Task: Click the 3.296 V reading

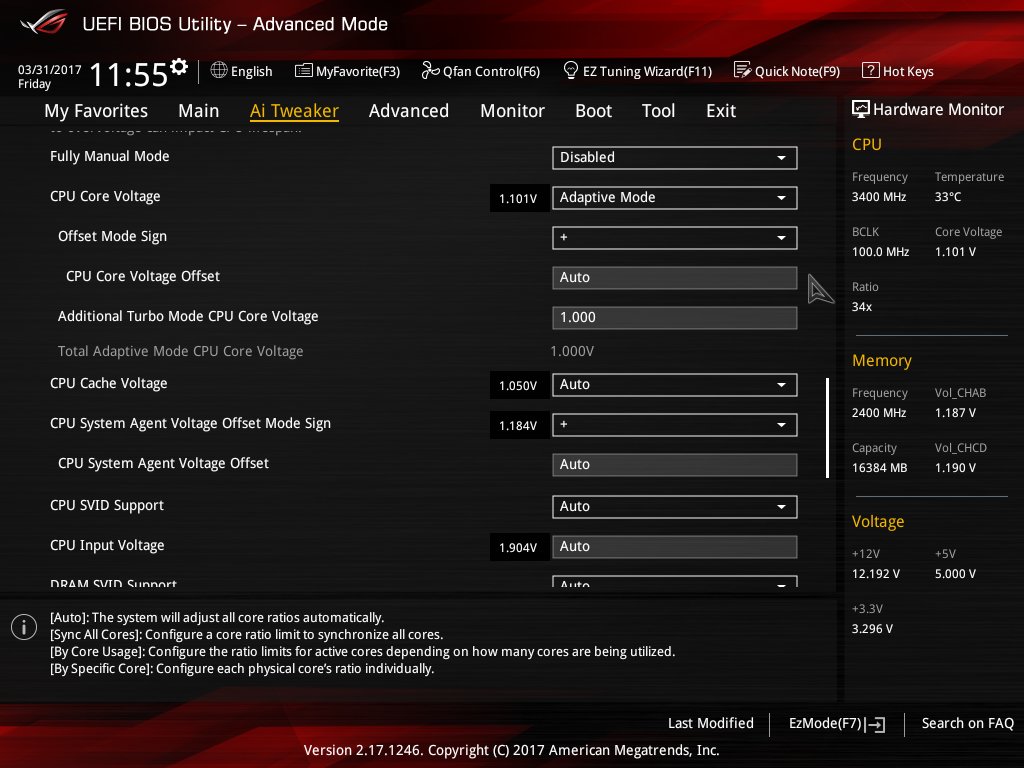Action: pos(872,628)
